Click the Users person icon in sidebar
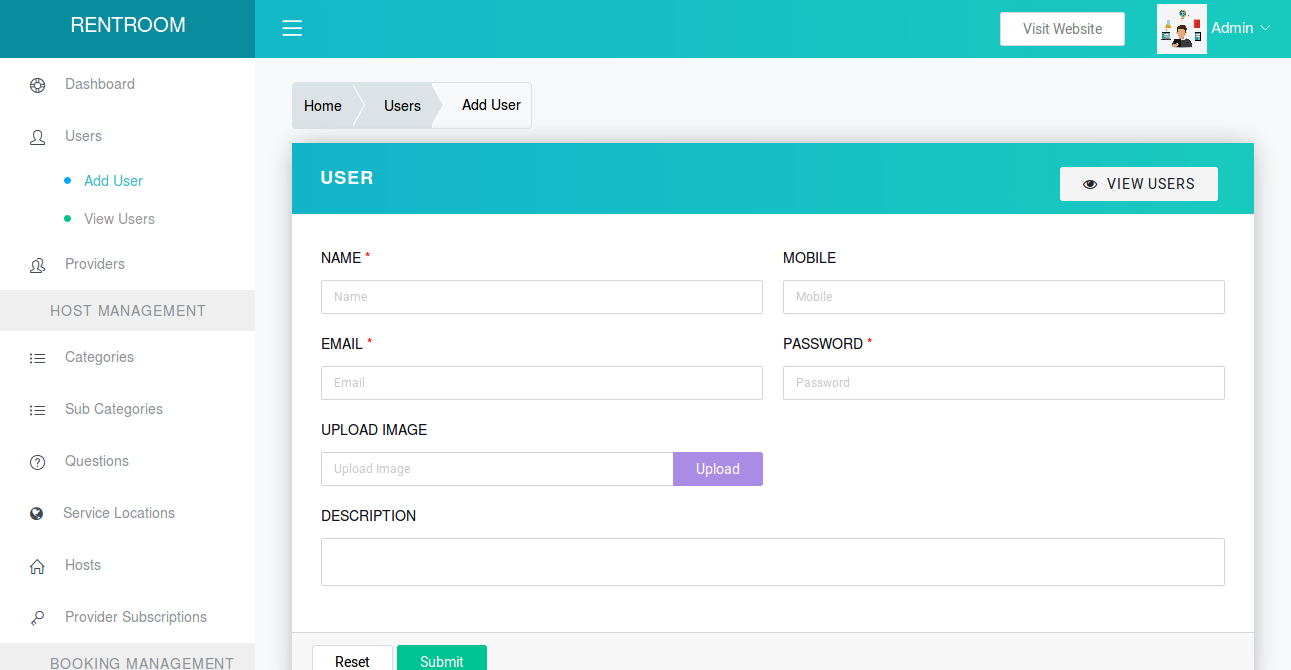The height and width of the screenshot is (670, 1291). pos(37,137)
